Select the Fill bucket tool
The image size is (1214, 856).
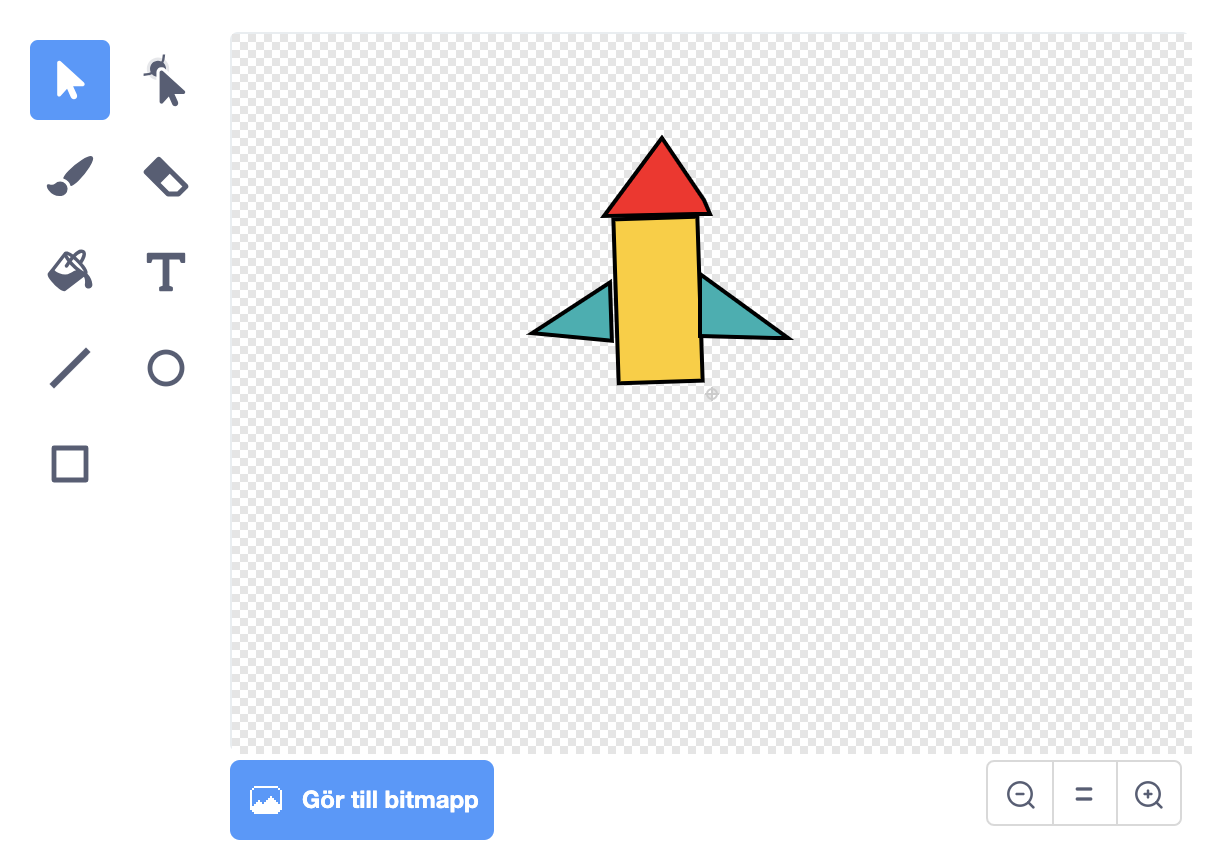tap(70, 271)
